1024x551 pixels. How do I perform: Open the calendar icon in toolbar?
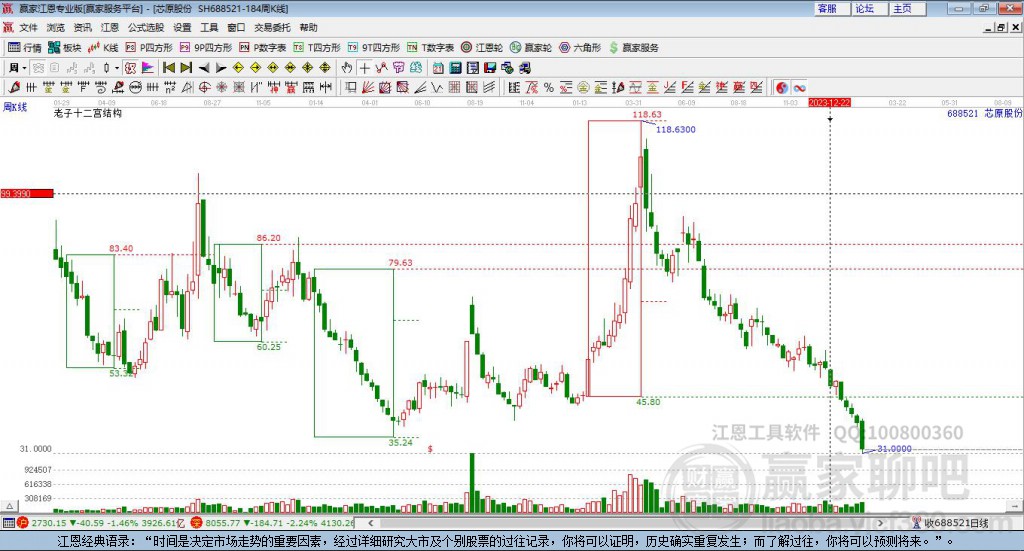coord(438,68)
